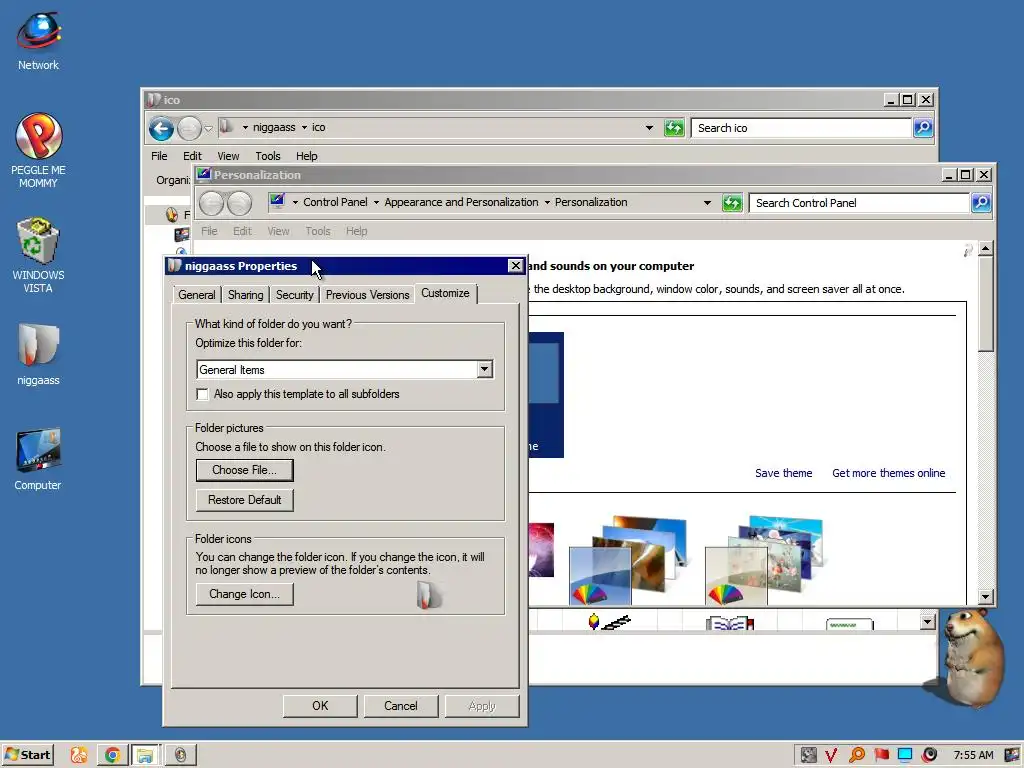Click the Search Control Panel field
This screenshot has height=768, width=1024.
pyautogui.click(x=859, y=203)
